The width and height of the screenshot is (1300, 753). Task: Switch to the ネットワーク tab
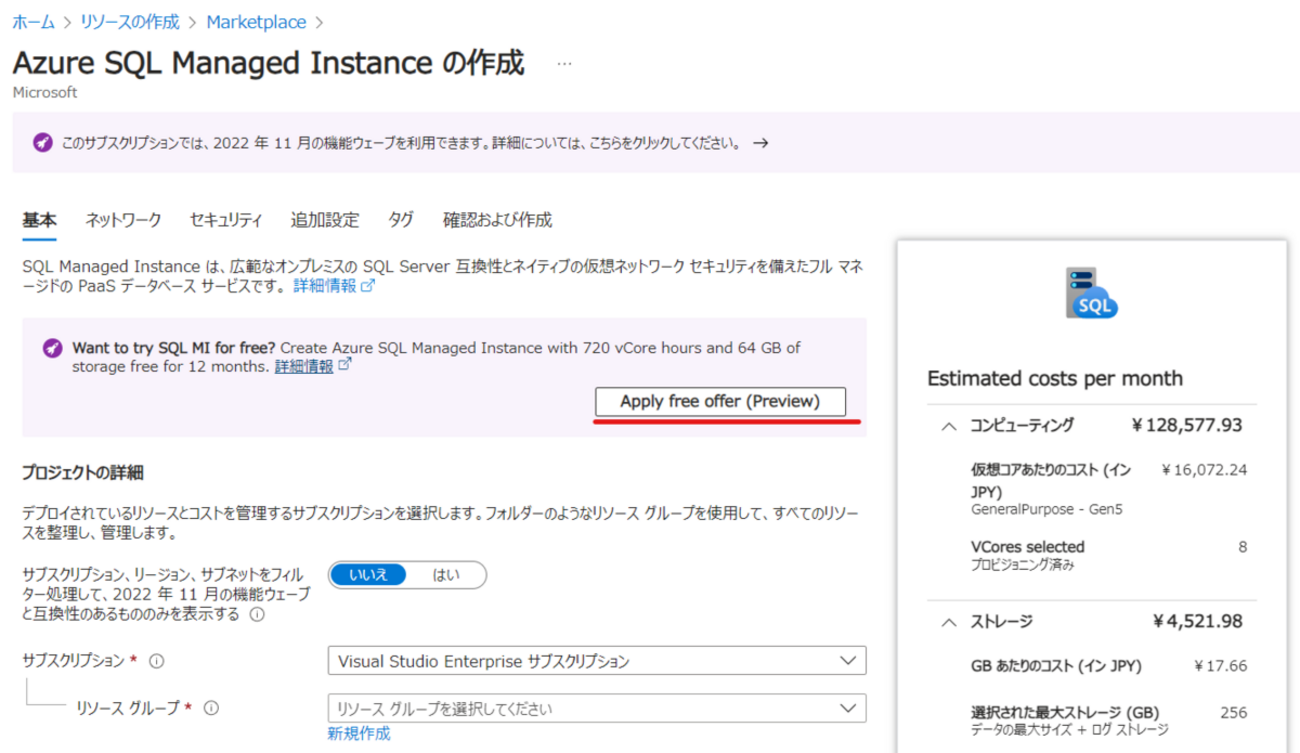(x=123, y=220)
